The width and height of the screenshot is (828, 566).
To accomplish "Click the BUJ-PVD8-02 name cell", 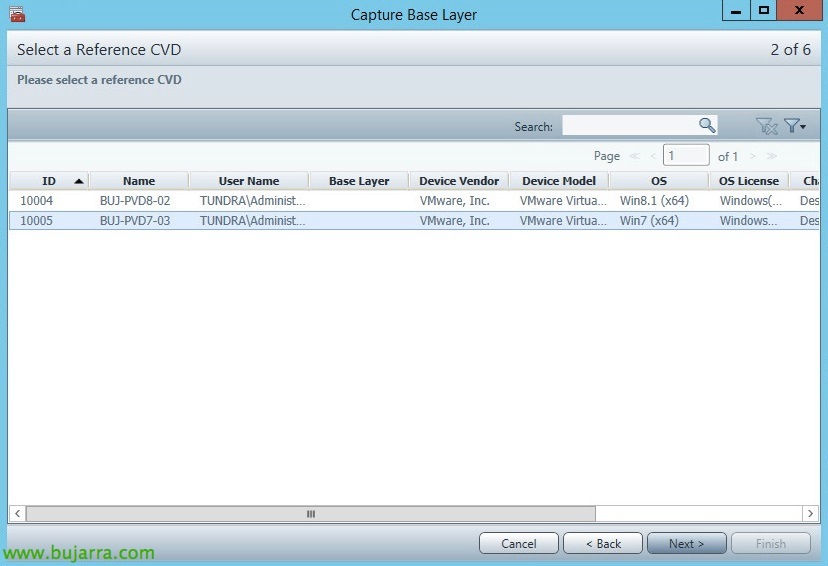I will pyautogui.click(x=135, y=201).
